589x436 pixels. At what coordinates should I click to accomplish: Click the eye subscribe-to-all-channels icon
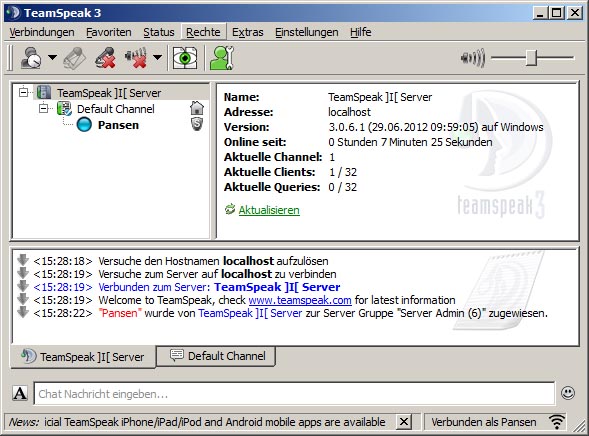tap(185, 58)
